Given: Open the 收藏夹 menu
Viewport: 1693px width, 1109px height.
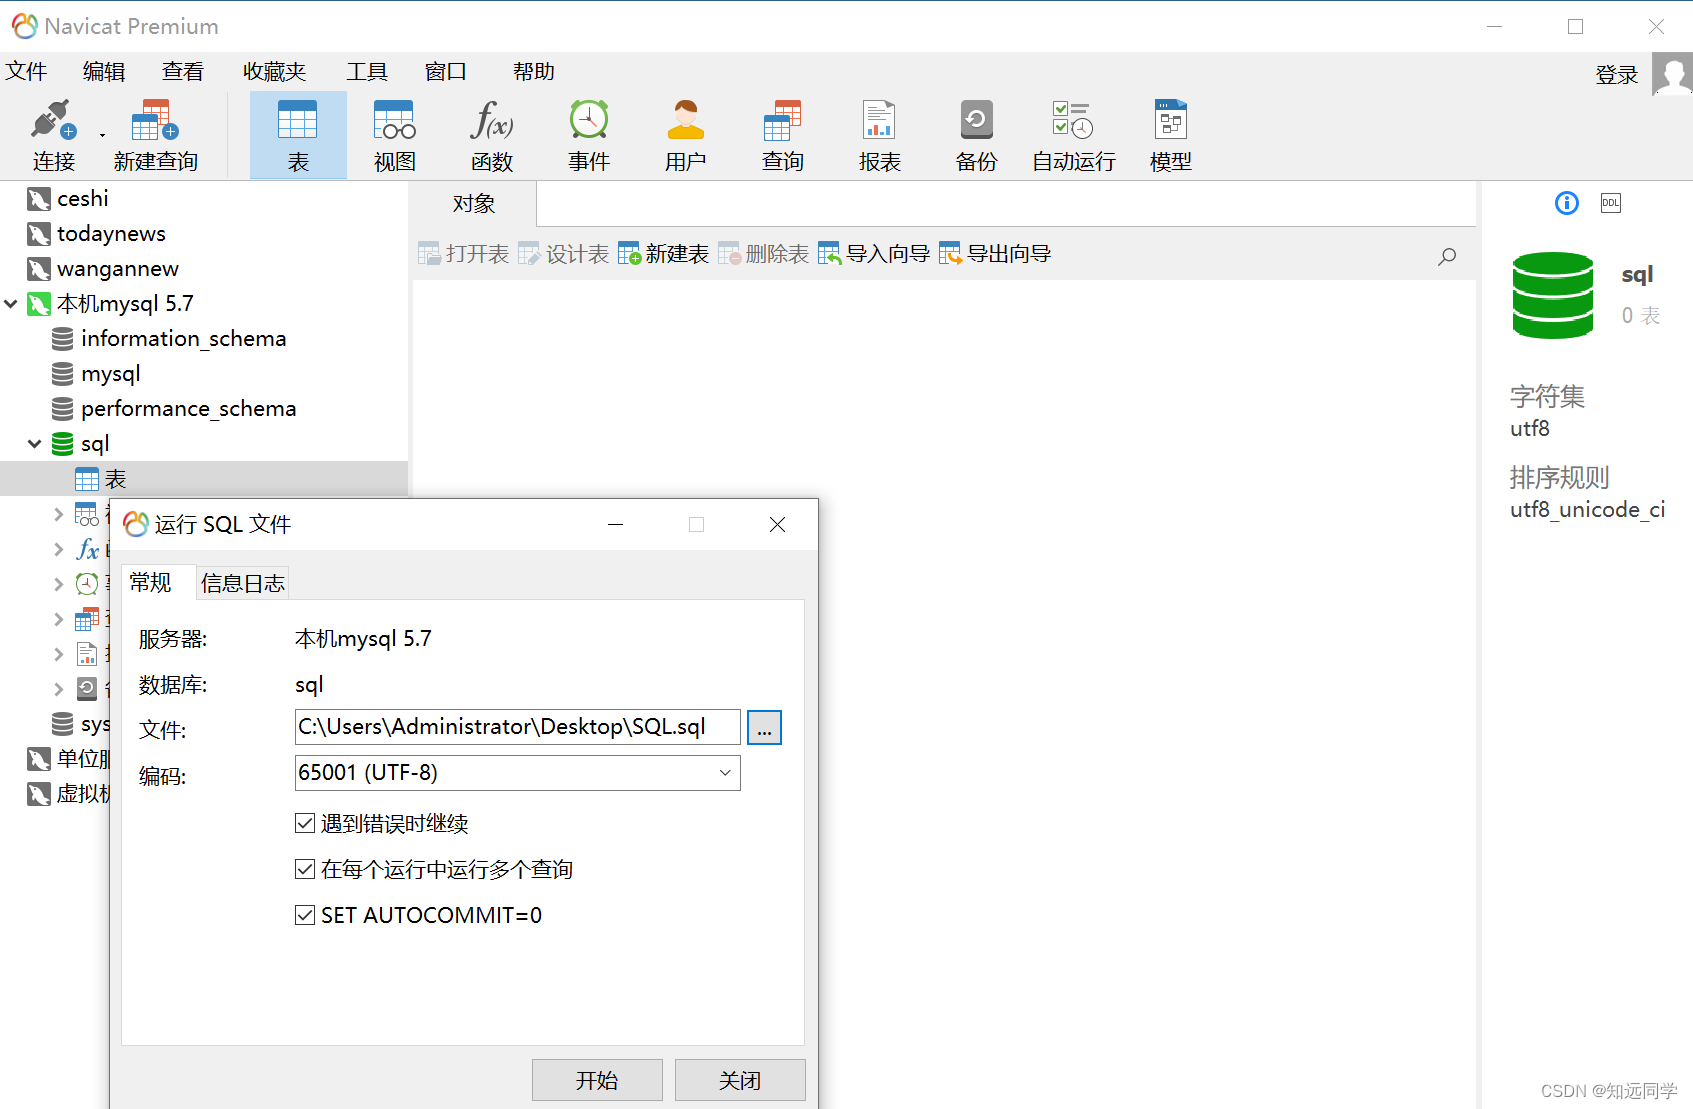Looking at the screenshot, I should (274, 72).
